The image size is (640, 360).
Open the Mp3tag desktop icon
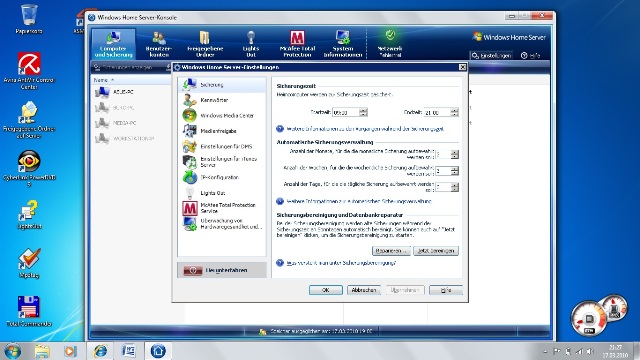(x=29, y=264)
